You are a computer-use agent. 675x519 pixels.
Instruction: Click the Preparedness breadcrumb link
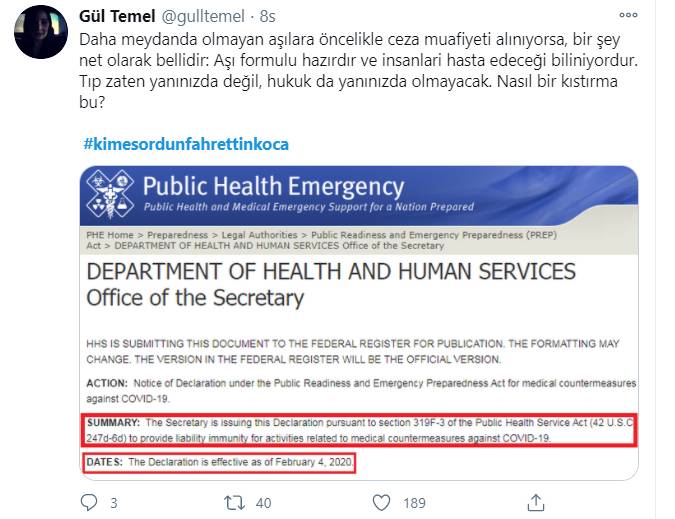coord(177,235)
